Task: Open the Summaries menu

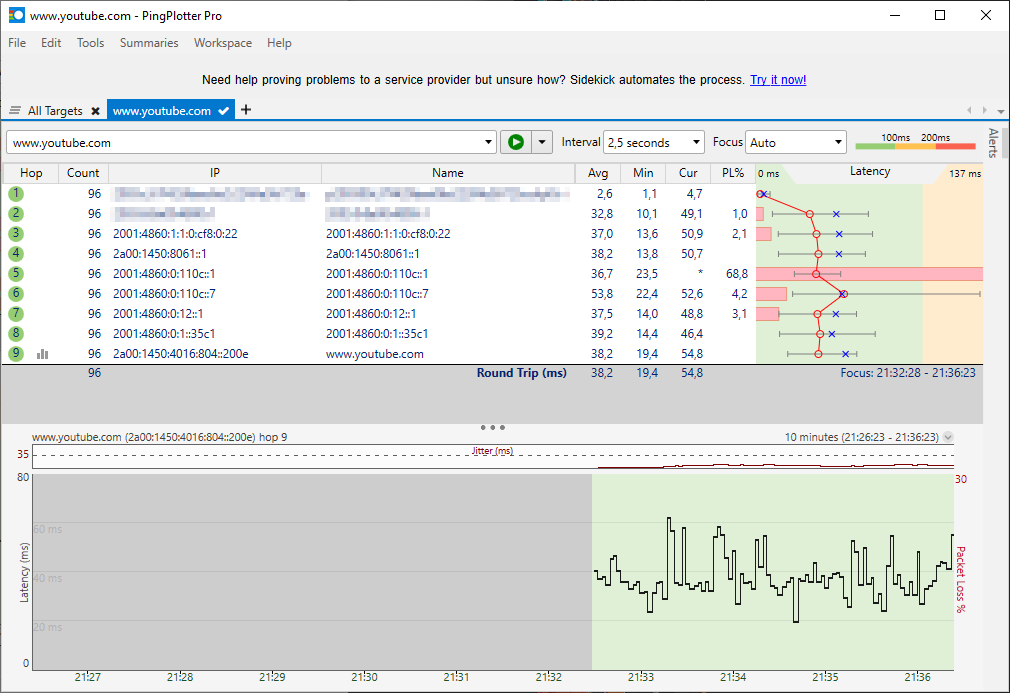Action: coord(149,43)
